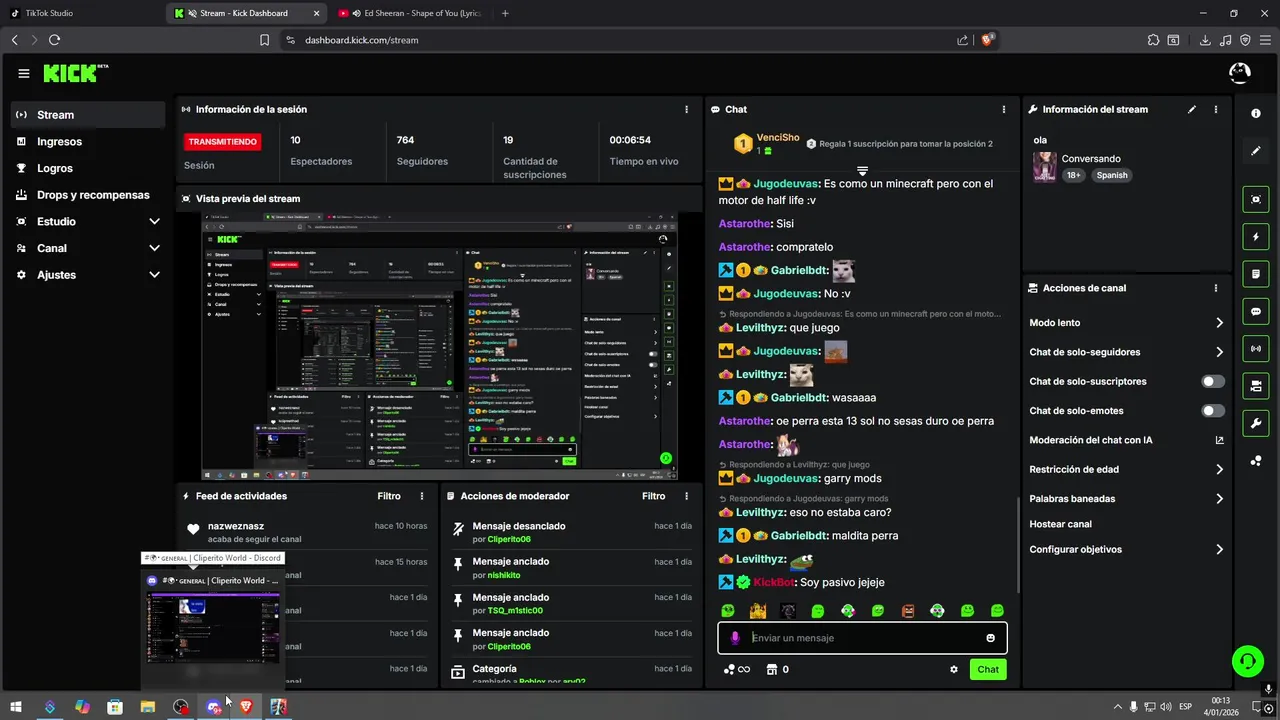Toggle Chat de solo-emotes switch
This screenshot has height=720, width=1280.
coord(1213,411)
